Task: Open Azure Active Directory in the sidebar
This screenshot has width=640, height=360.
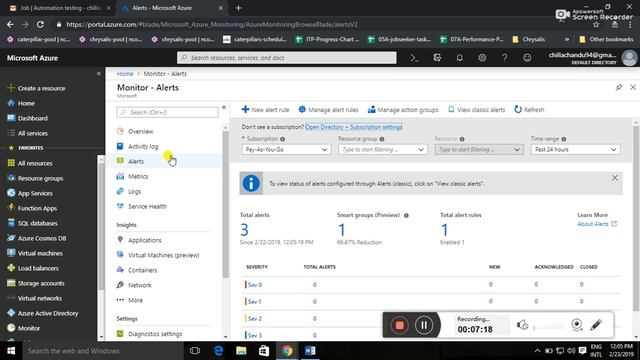Action: [49, 313]
